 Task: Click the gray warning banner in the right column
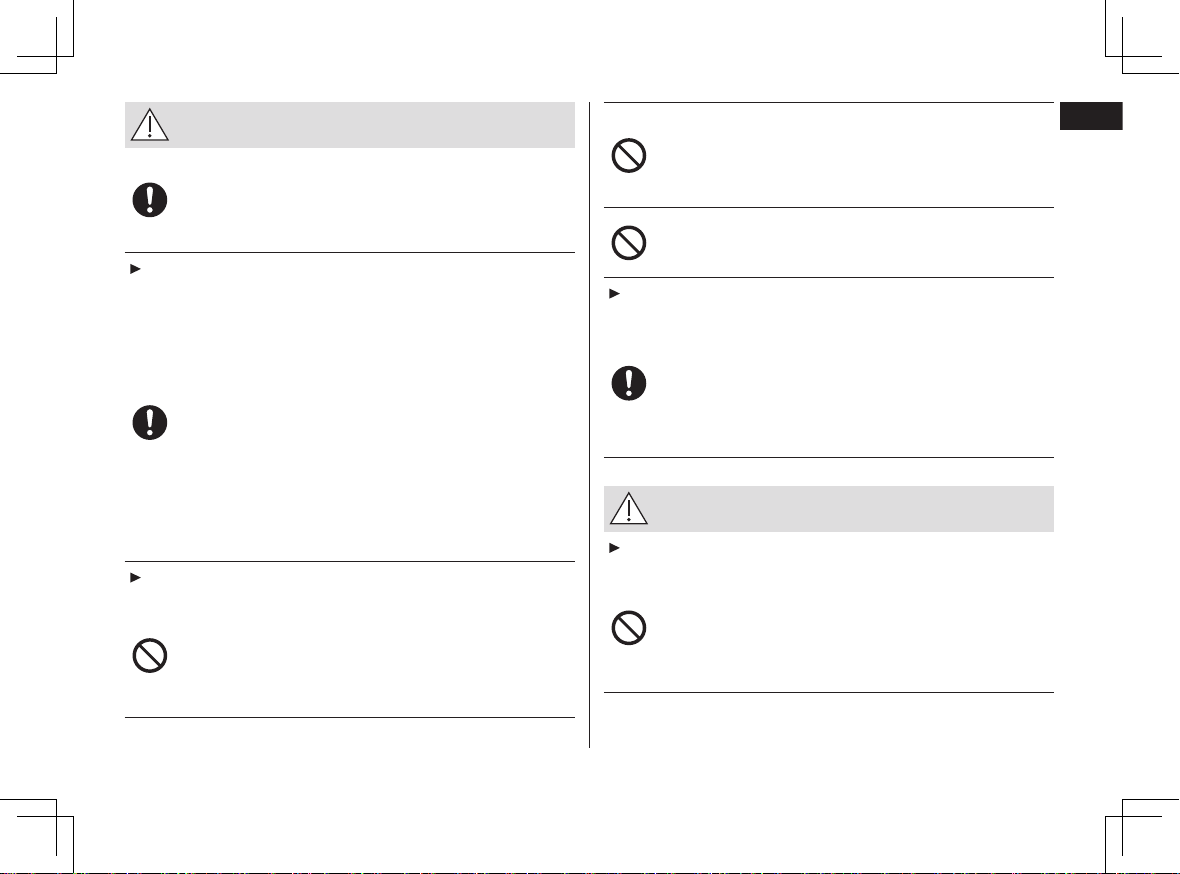point(829,509)
